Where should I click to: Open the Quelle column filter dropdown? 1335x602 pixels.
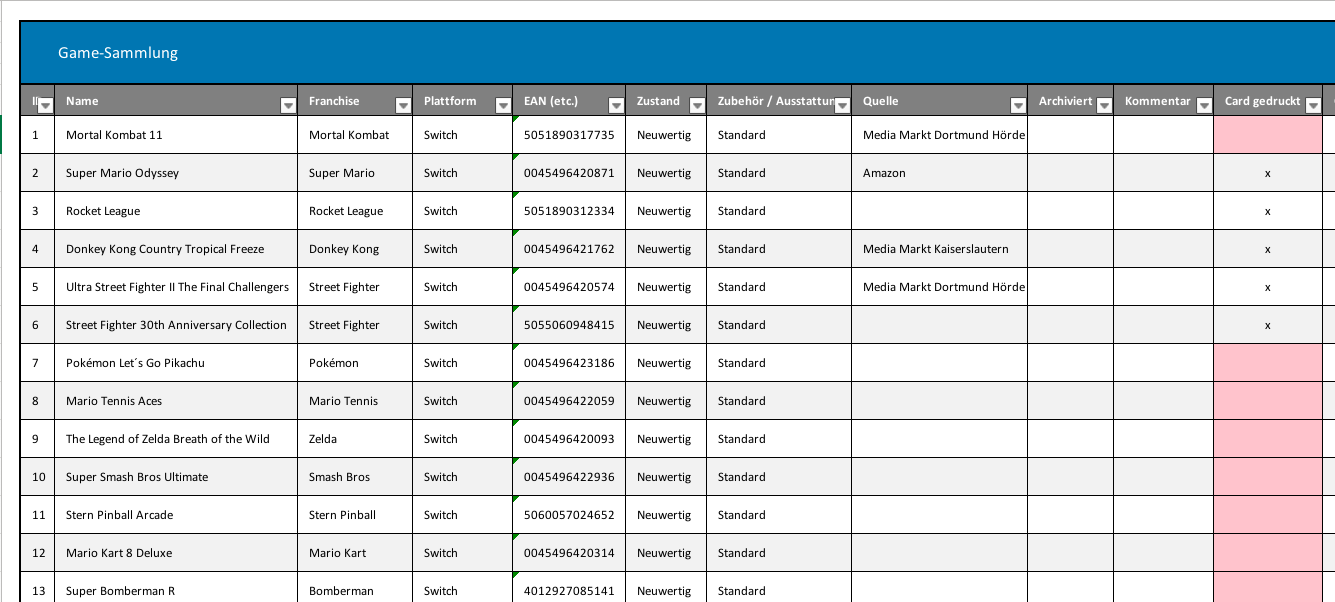pos(1018,105)
